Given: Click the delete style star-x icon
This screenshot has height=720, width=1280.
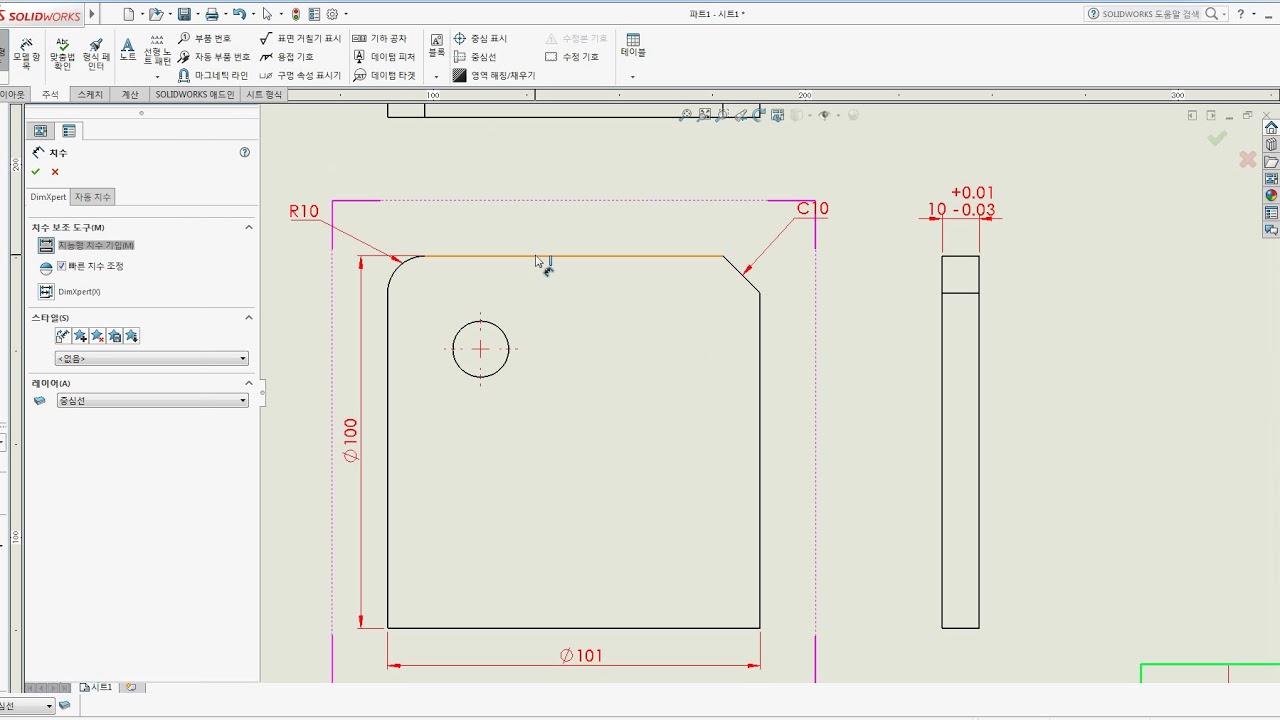Looking at the screenshot, I should [97, 336].
